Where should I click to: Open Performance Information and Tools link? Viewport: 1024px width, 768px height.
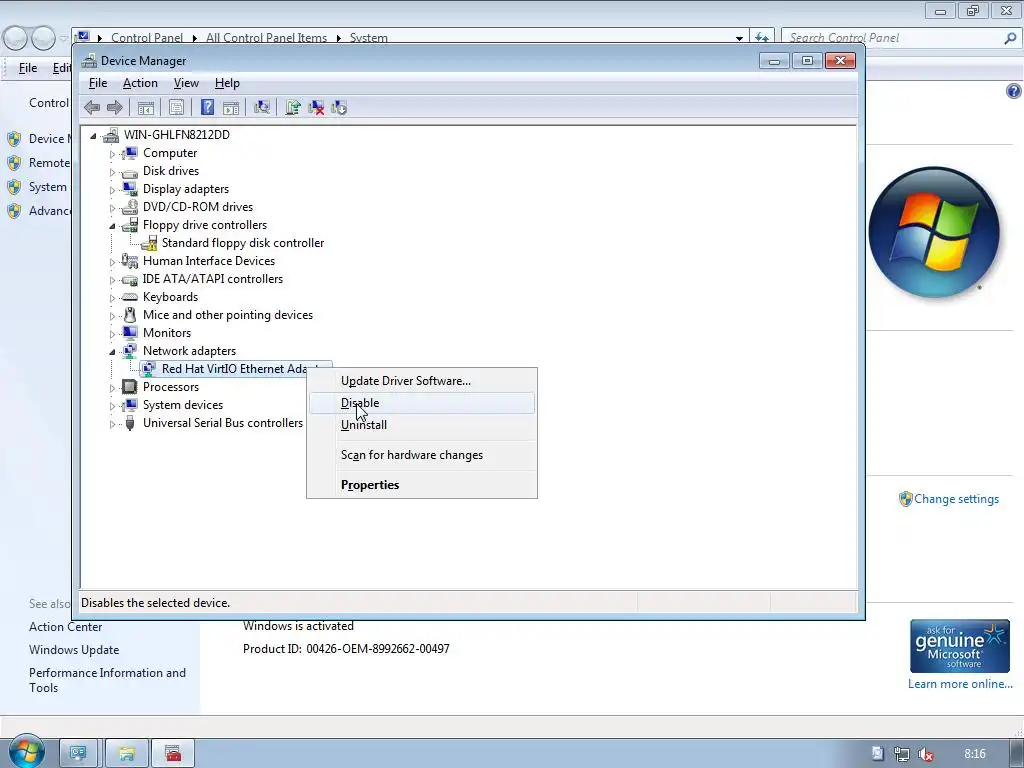107,680
